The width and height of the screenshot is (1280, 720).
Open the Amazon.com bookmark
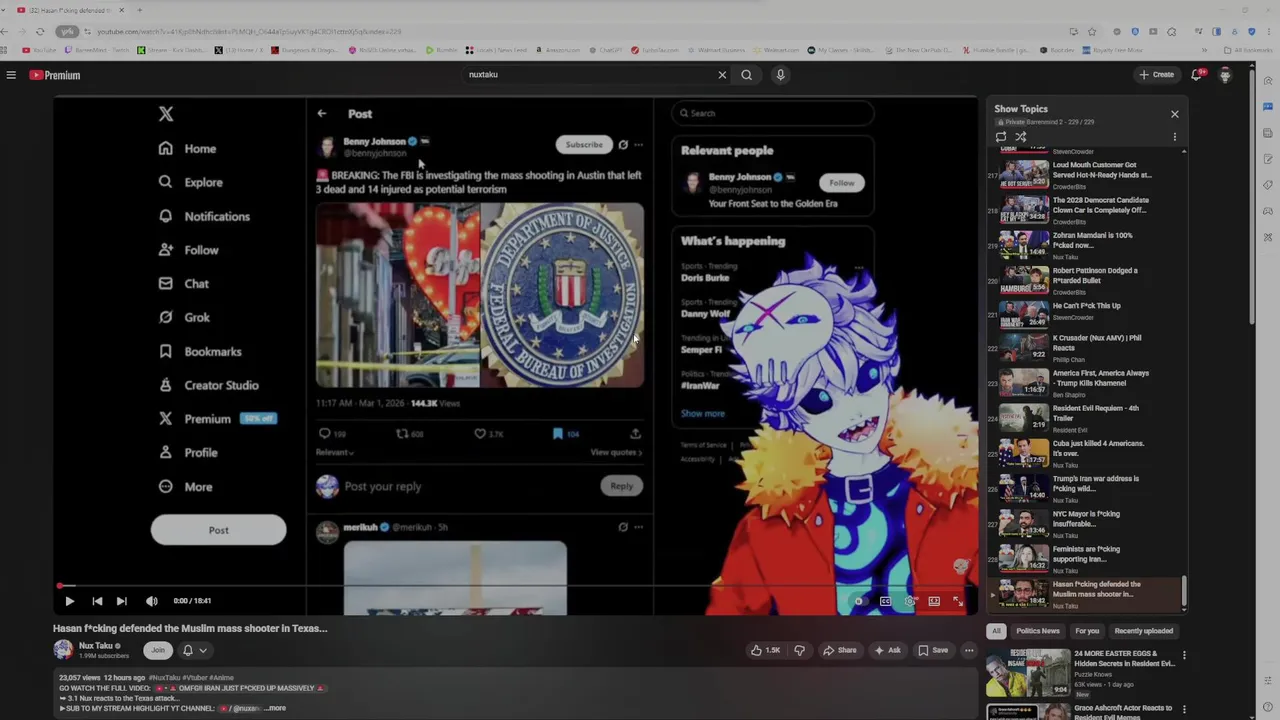point(556,50)
